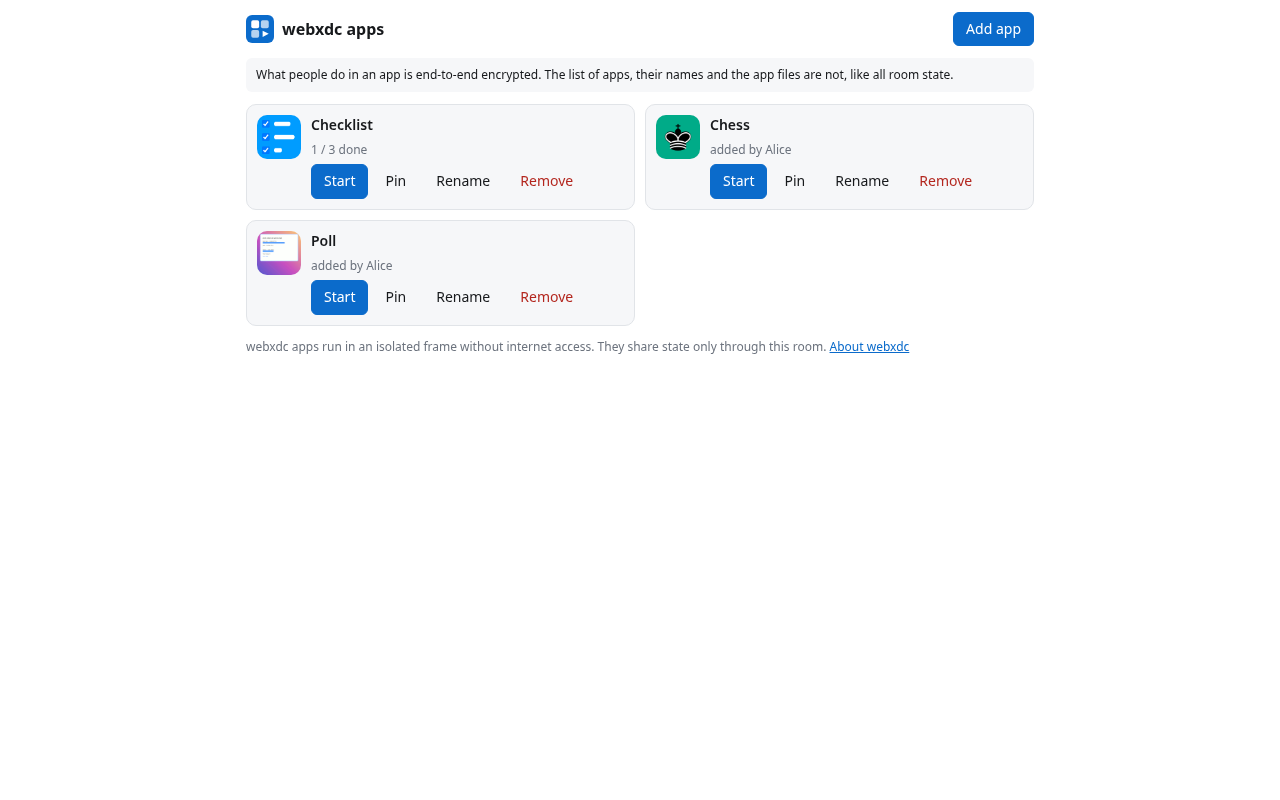Screen dimensions: 1280x800
Task: Remove the Checklist app
Action: click(546, 181)
